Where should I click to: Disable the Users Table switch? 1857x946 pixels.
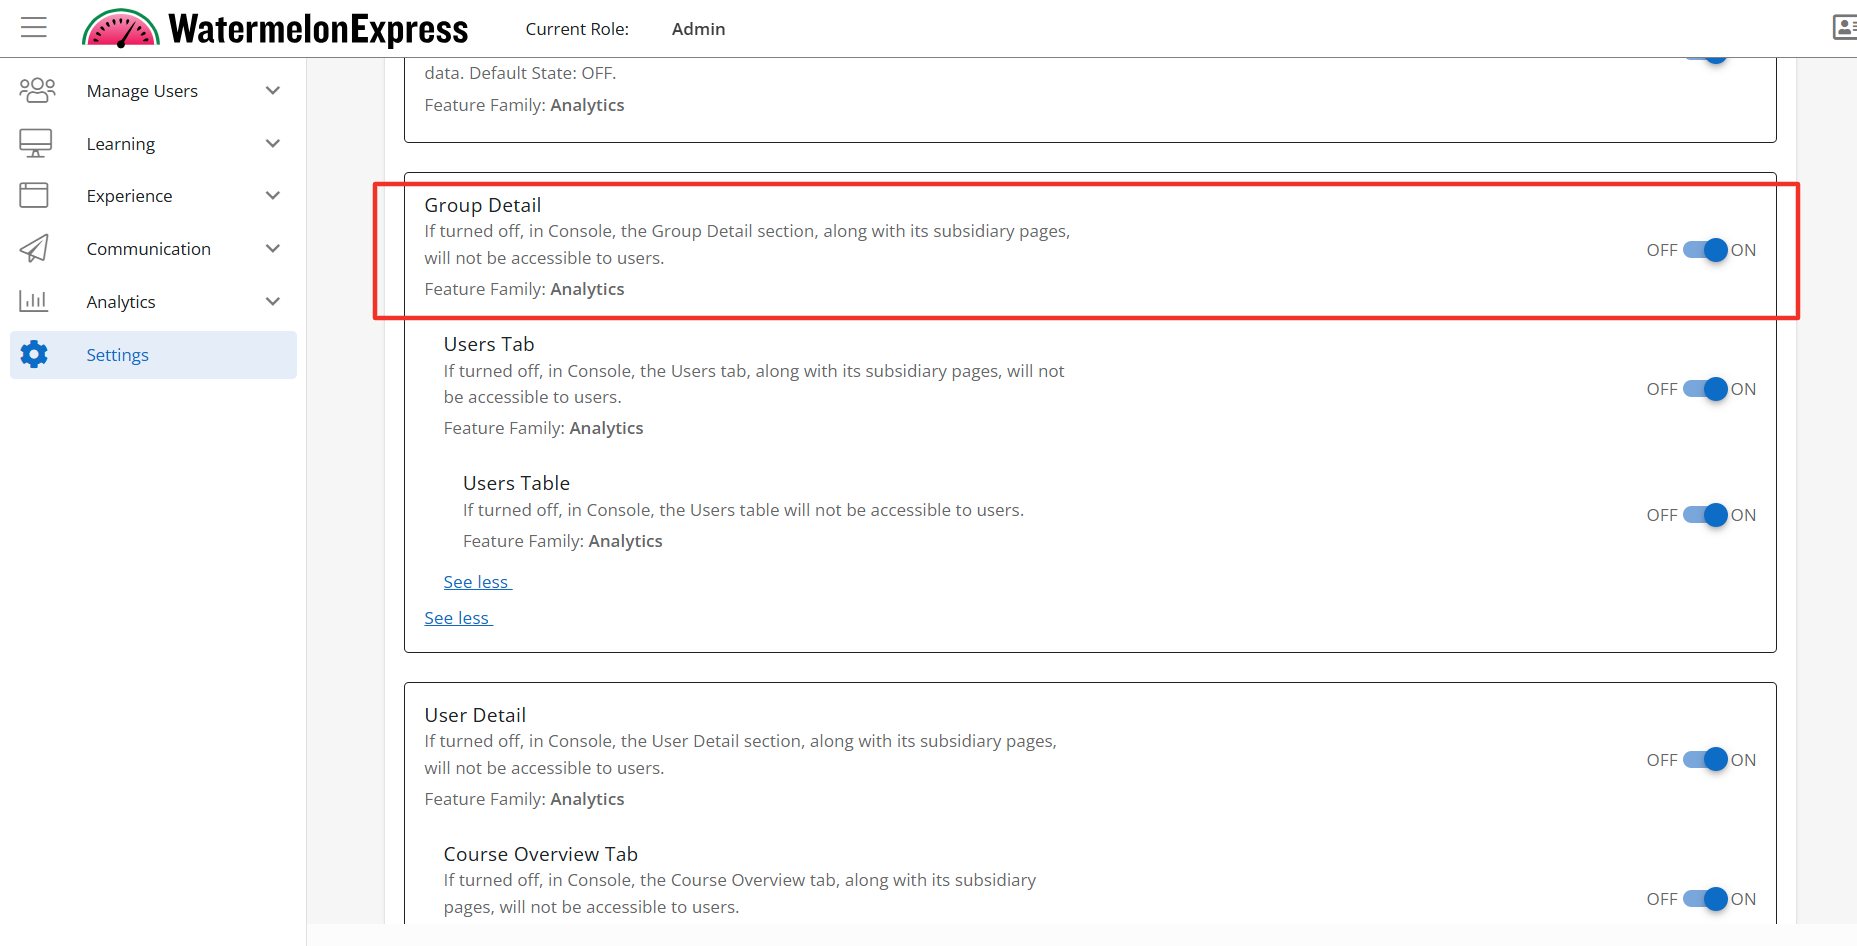1704,515
